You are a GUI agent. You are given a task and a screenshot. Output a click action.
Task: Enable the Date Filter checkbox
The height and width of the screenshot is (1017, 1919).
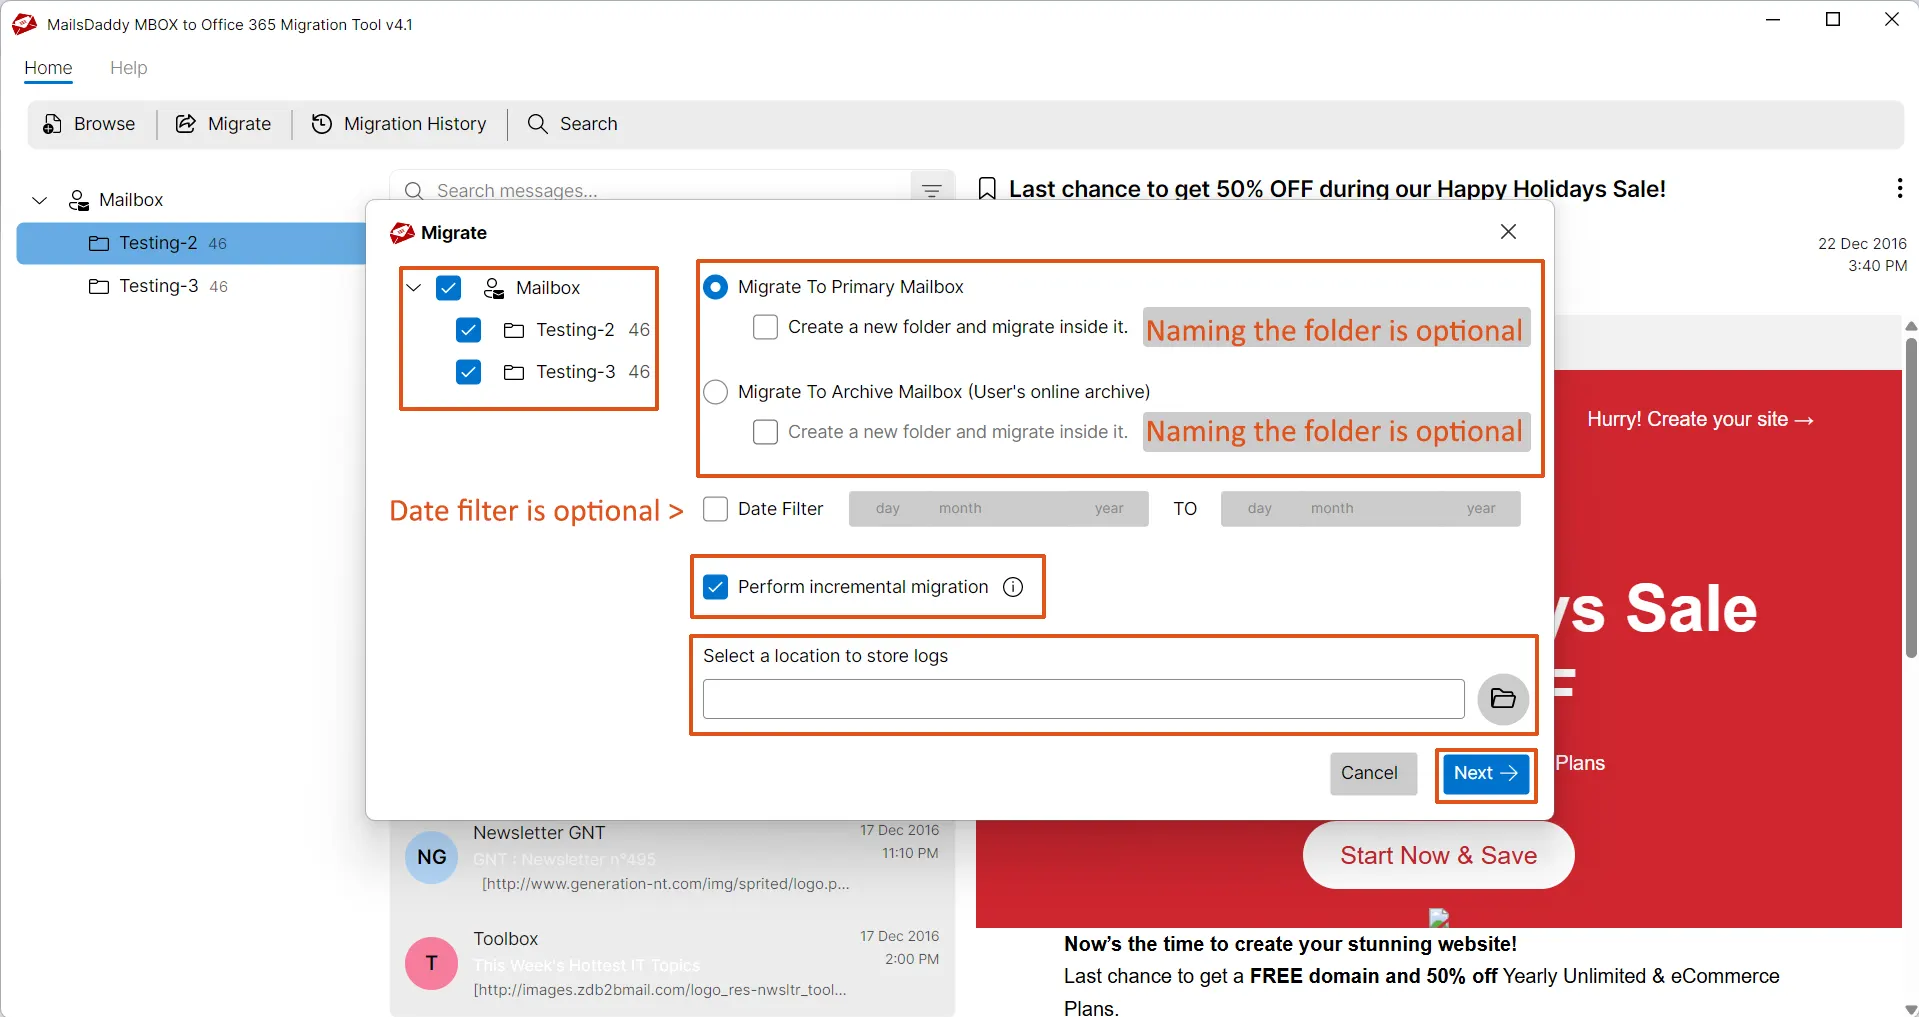(x=716, y=509)
